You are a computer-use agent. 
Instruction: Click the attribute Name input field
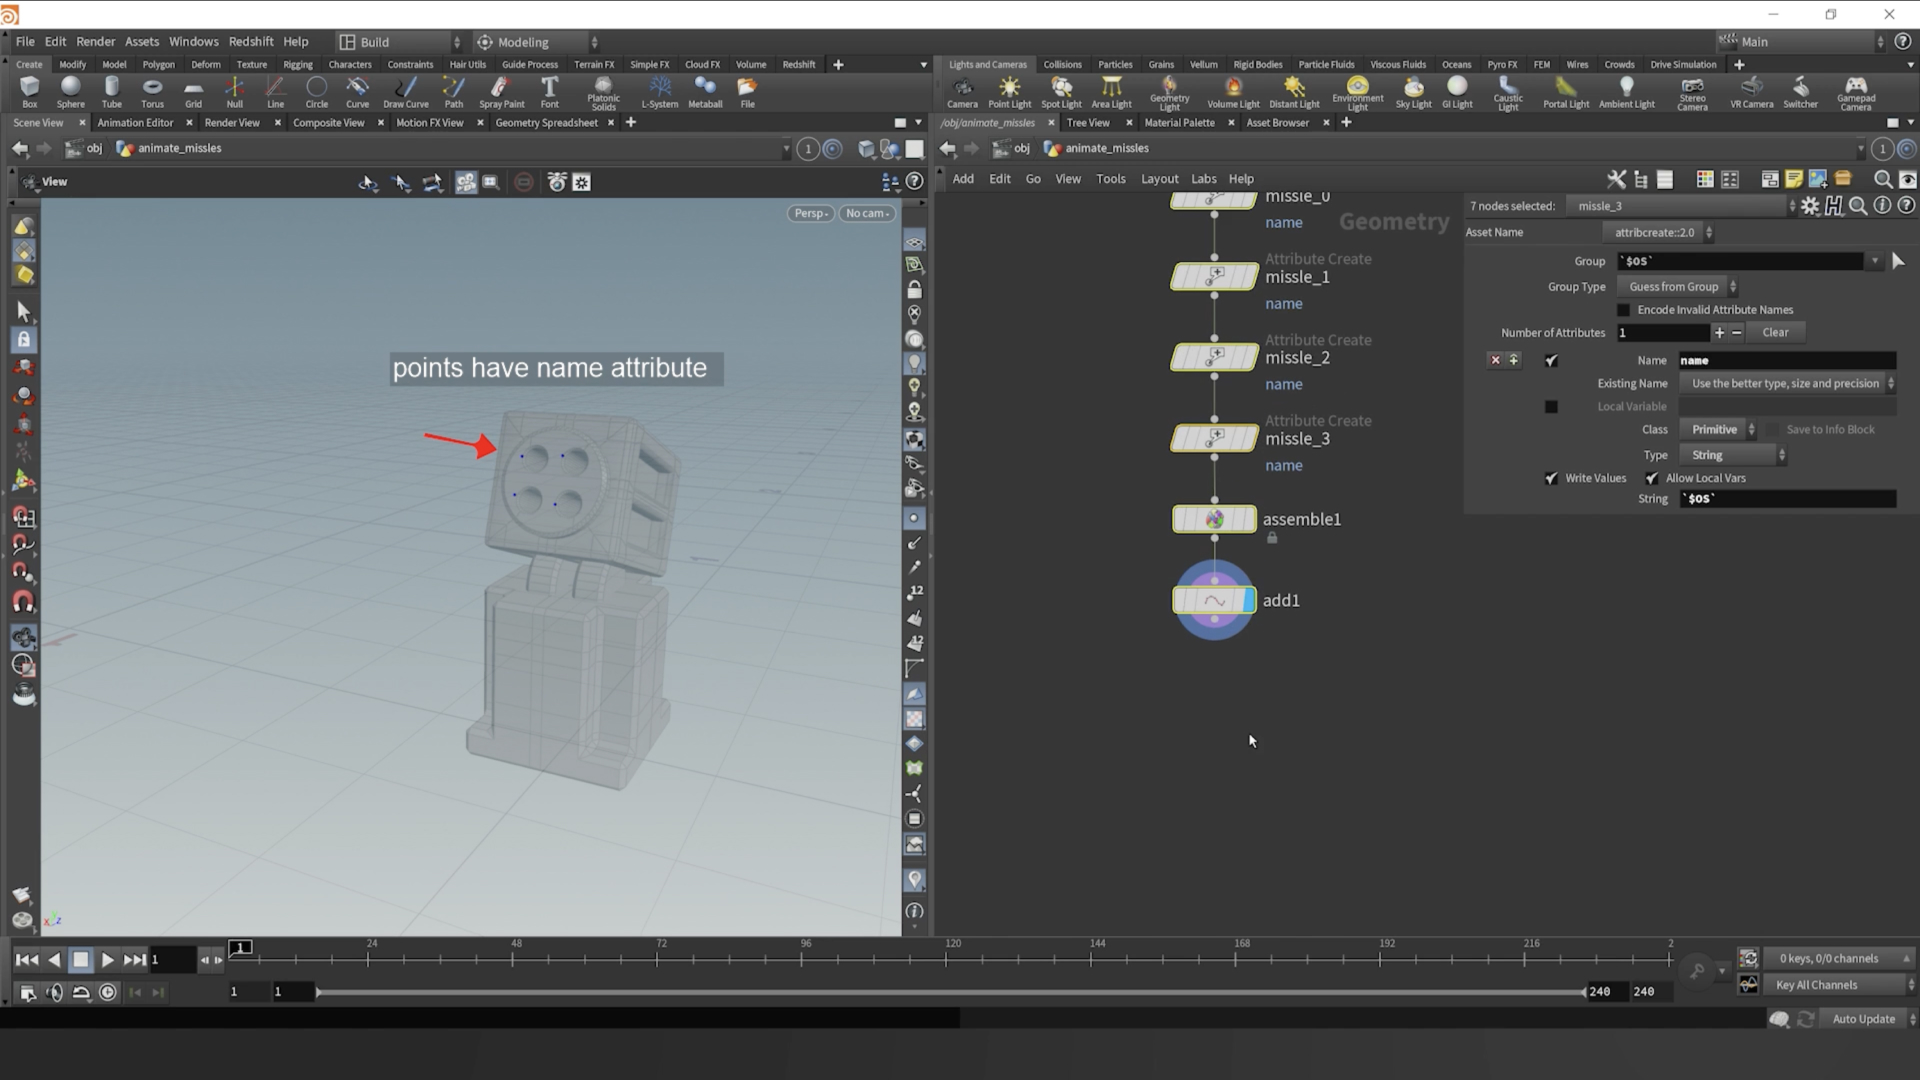pyautogui.click(x=1787, y=360)
